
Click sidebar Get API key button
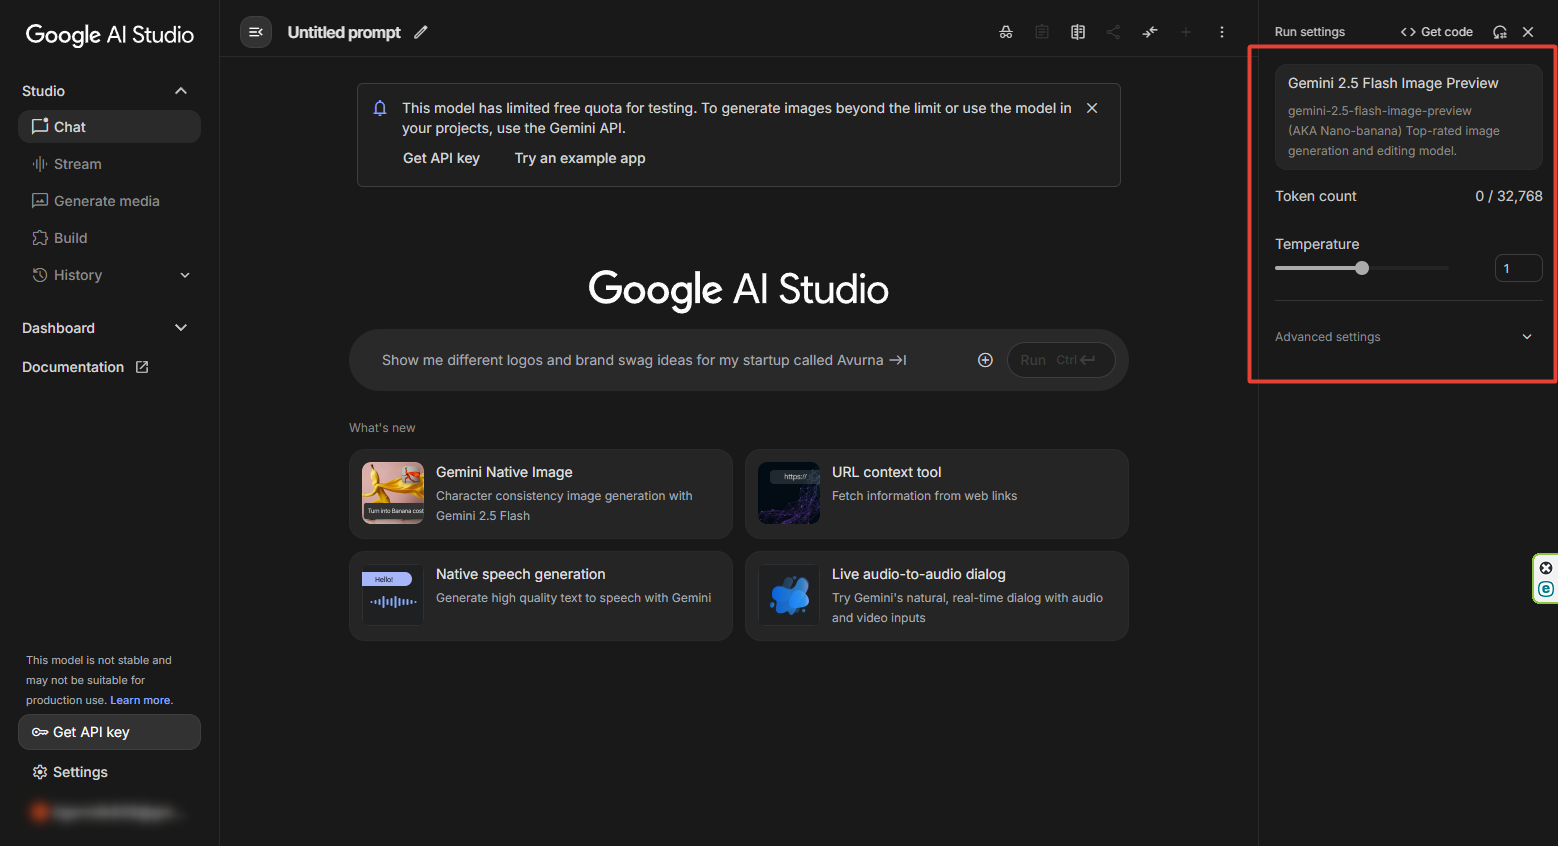[x=109, y=732]
